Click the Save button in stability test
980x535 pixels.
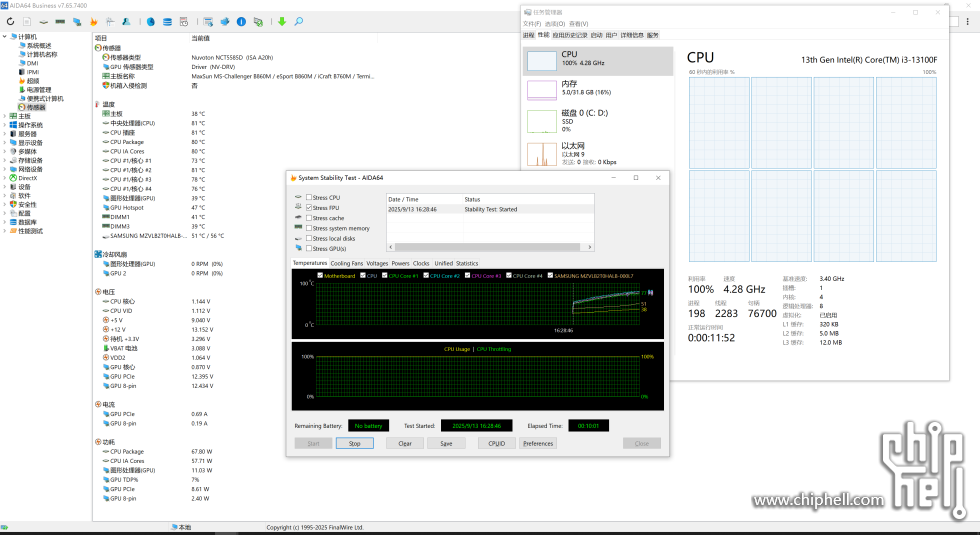click(x=446, y=443)
